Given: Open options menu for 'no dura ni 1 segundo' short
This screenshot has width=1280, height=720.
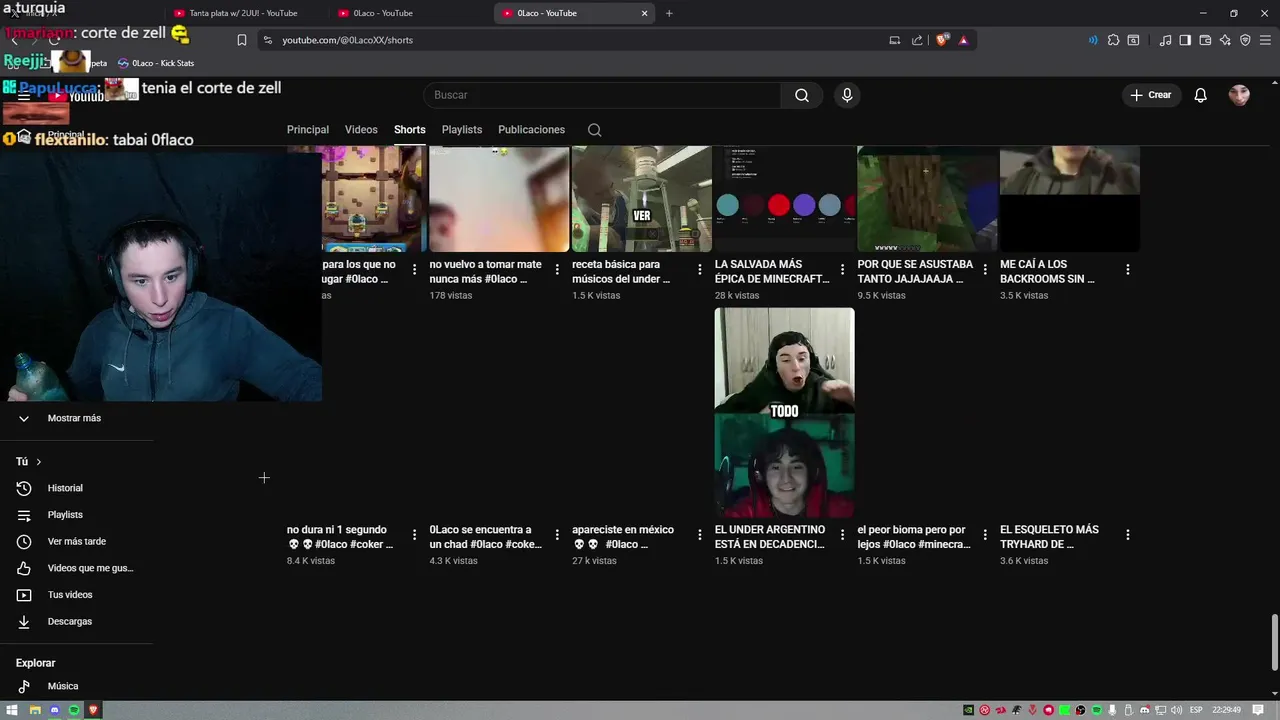Looking at the screenshot, I should coord(414,534).
